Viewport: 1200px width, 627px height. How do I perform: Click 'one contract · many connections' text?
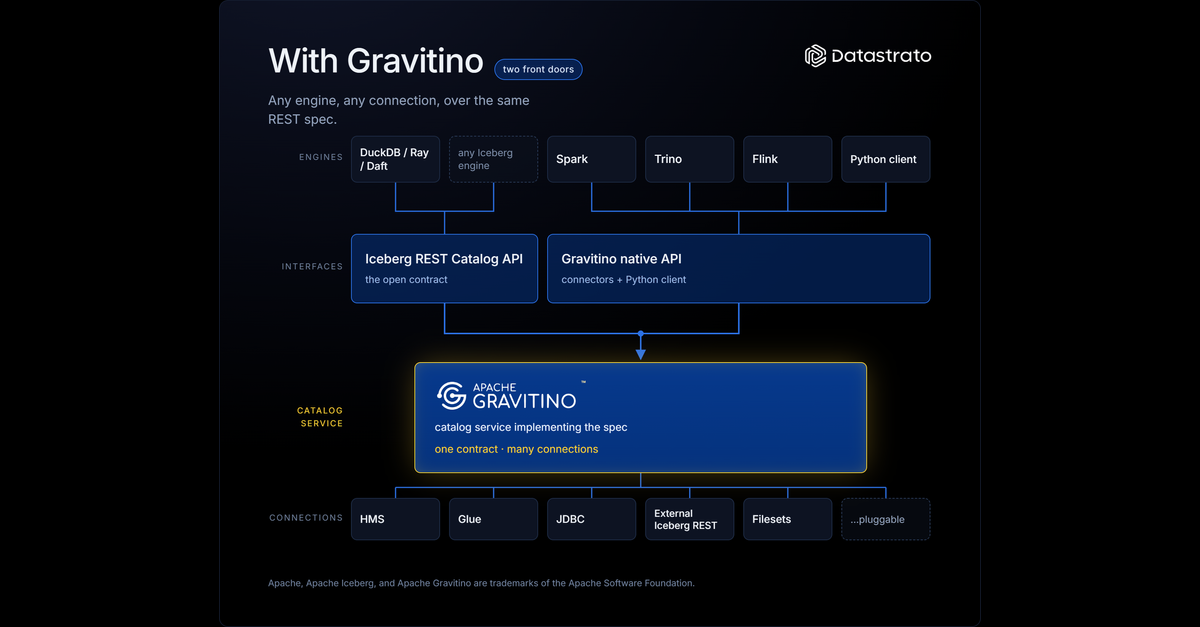(516, 449)
